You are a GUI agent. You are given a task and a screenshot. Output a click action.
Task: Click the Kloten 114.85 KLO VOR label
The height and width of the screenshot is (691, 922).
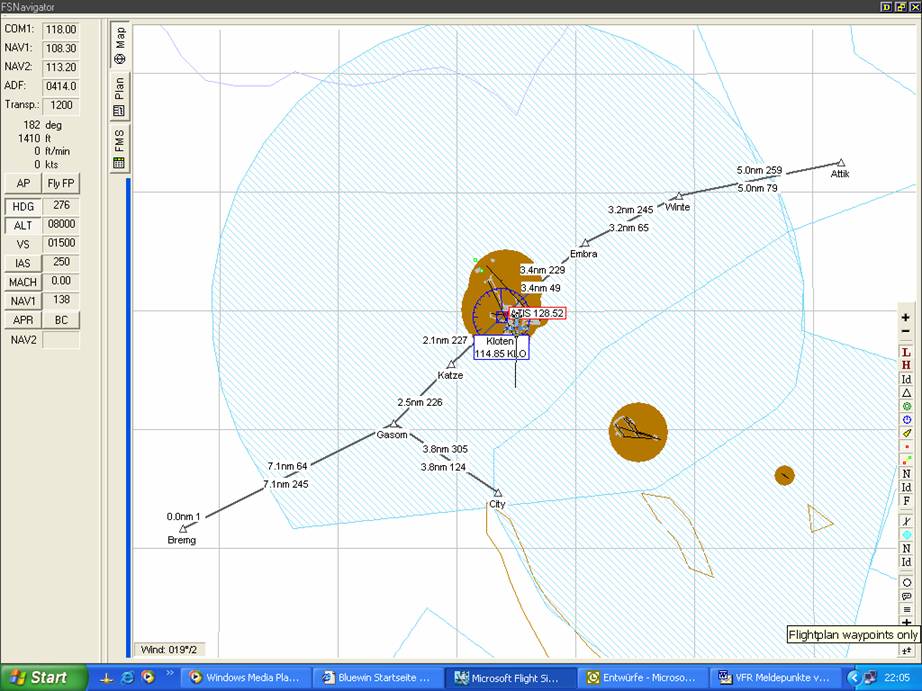point(501,347)
